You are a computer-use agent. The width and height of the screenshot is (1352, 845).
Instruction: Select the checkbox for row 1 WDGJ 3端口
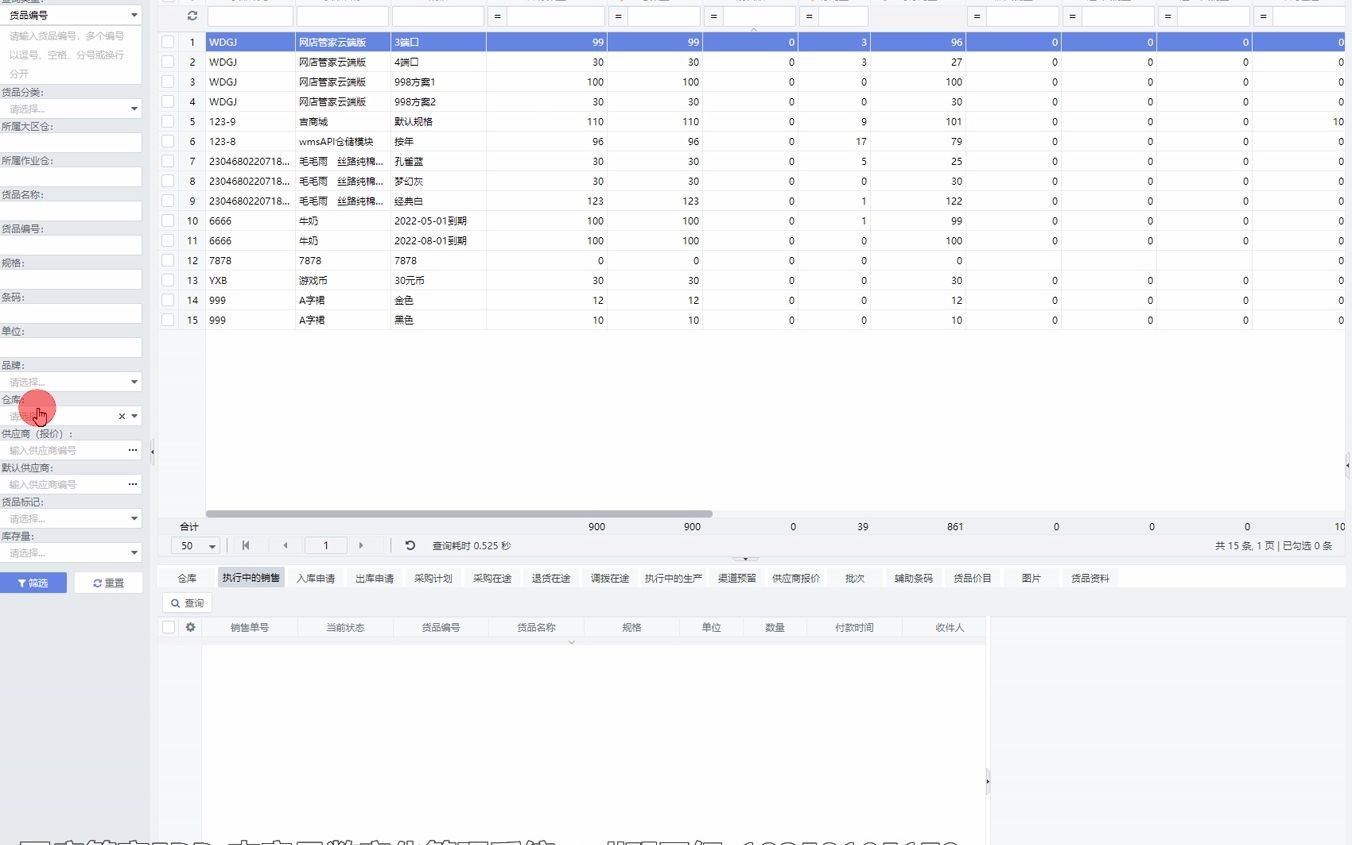pos(168,42)
